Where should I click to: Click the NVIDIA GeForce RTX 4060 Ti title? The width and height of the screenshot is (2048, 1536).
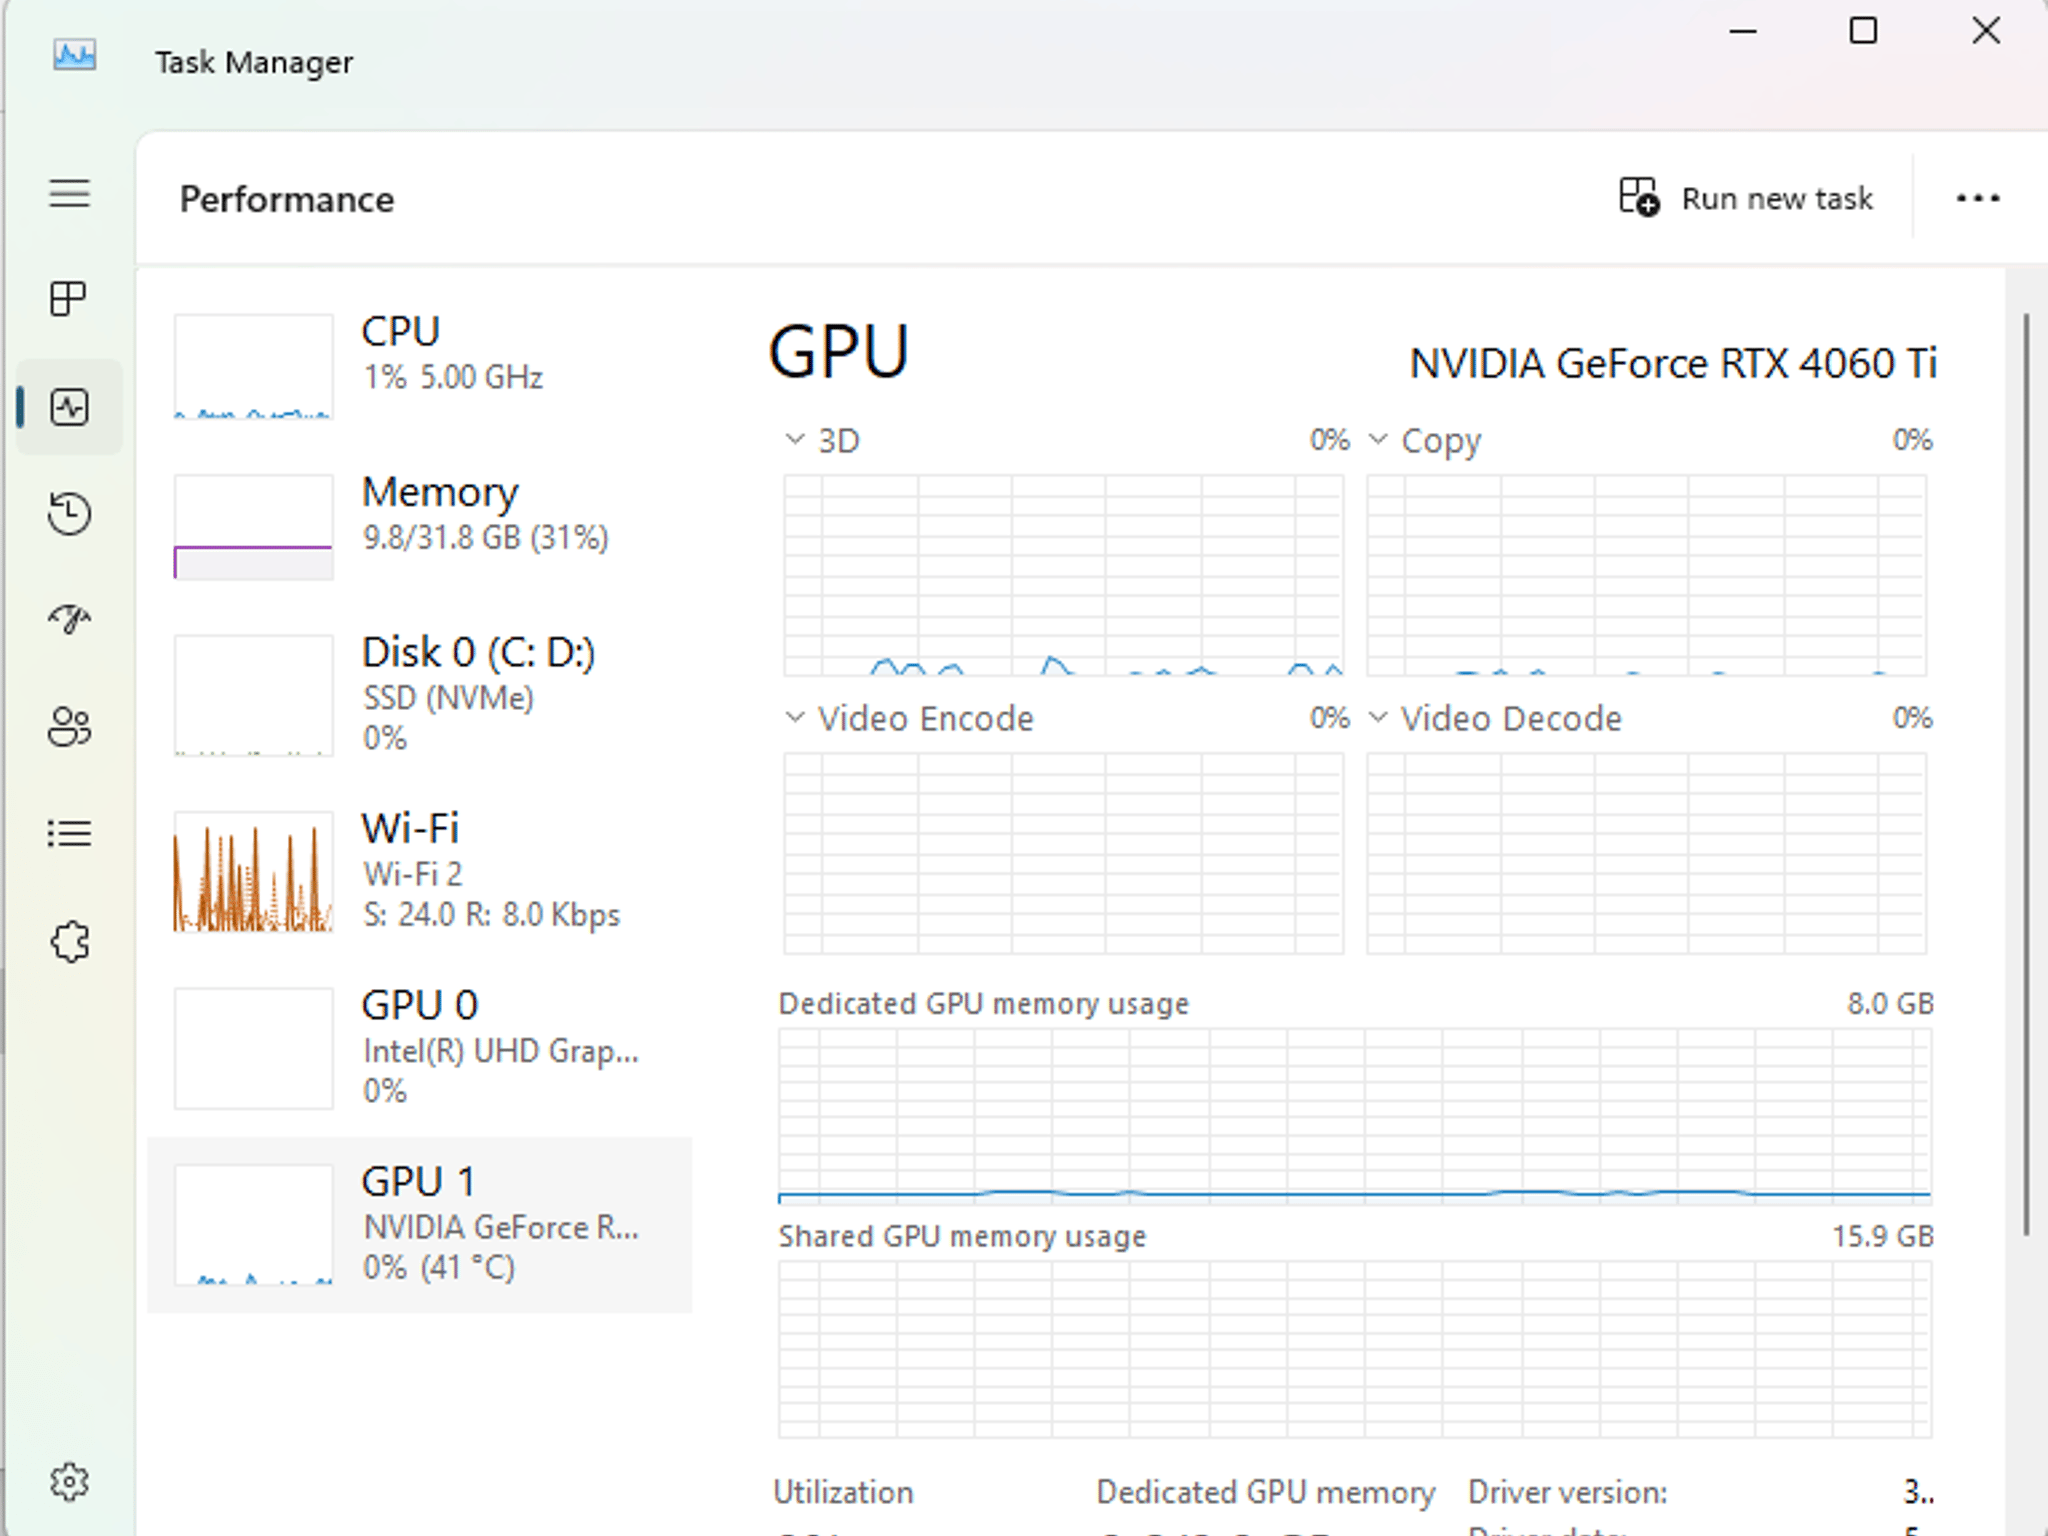pos(1673,363)
